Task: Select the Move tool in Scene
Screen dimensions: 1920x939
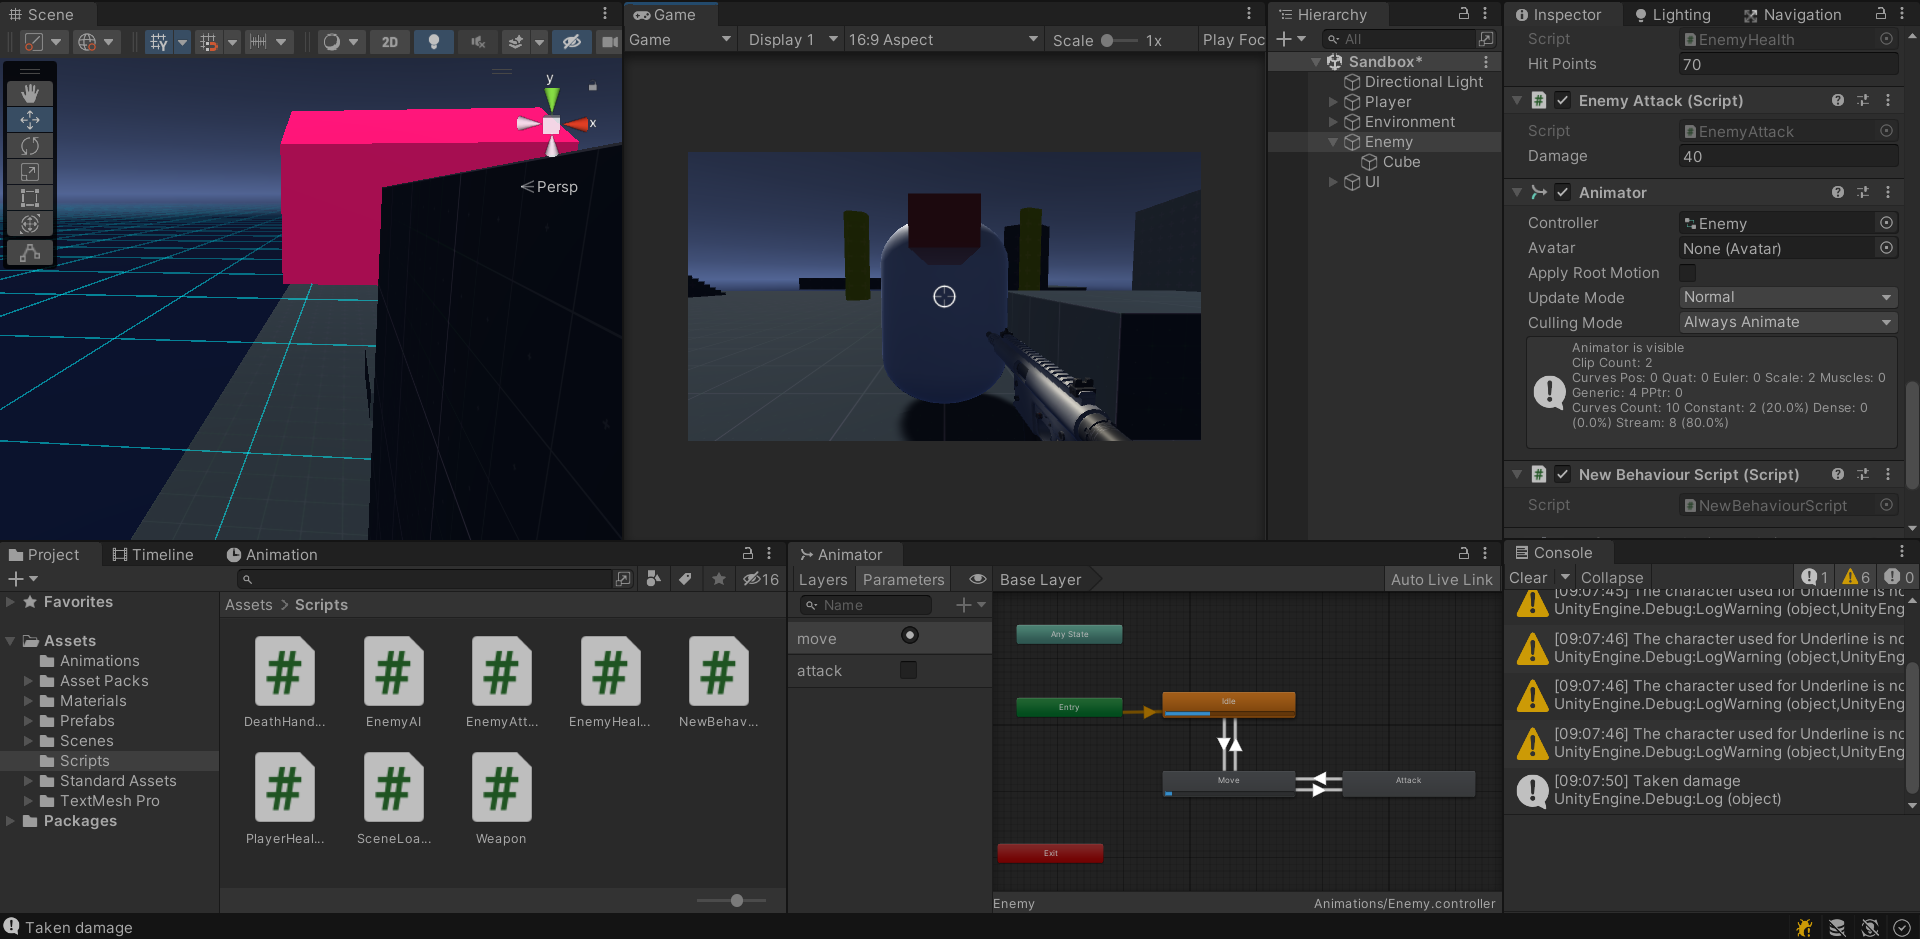Action: pyautogui.click(x=30, y=119)
